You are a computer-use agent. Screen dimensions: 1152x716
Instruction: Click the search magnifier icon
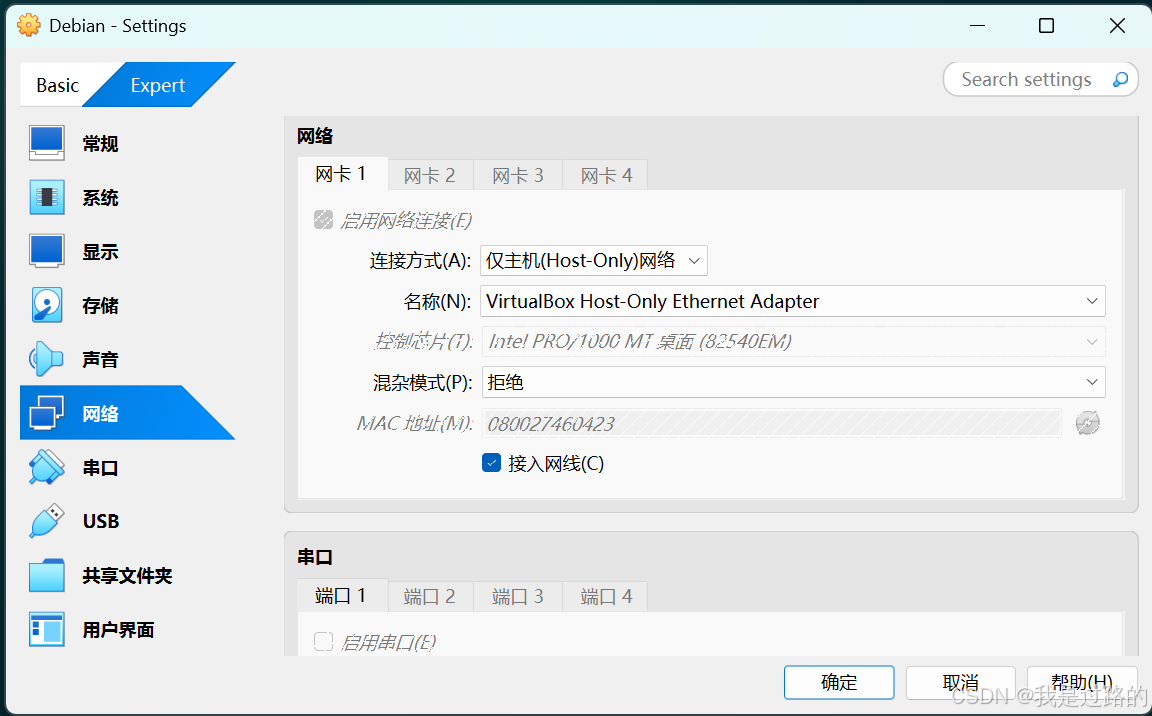pos(1120,79)
